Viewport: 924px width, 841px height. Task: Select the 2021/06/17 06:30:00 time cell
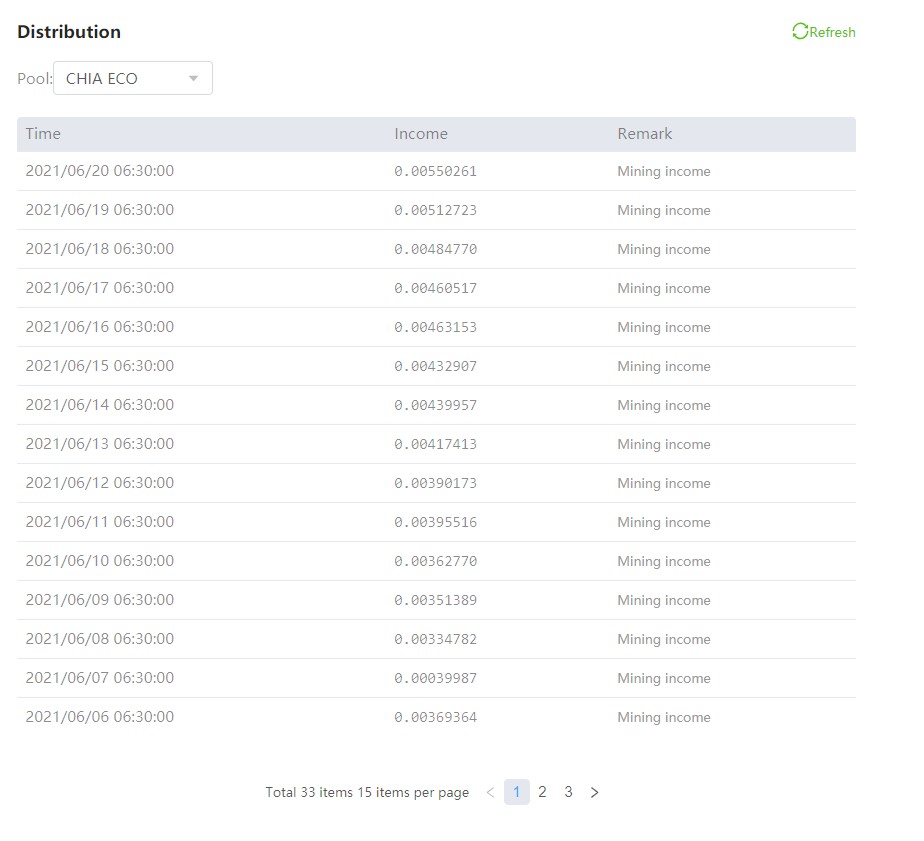(100, 288)
